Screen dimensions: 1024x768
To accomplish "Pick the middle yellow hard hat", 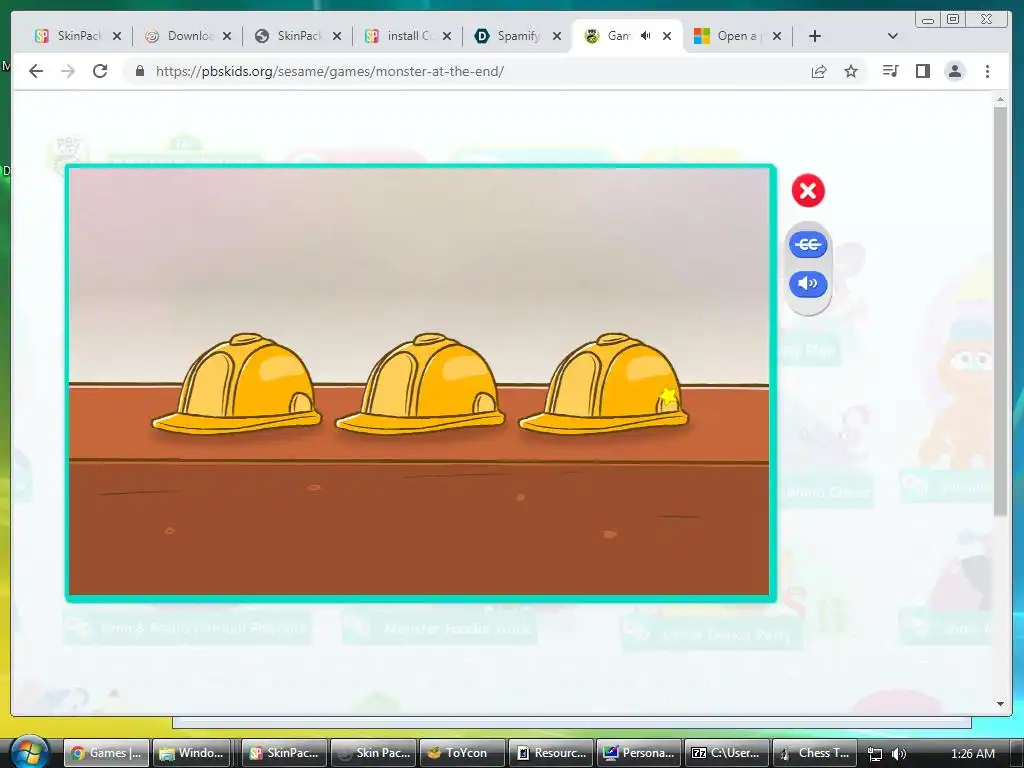I will coord(421,384).
